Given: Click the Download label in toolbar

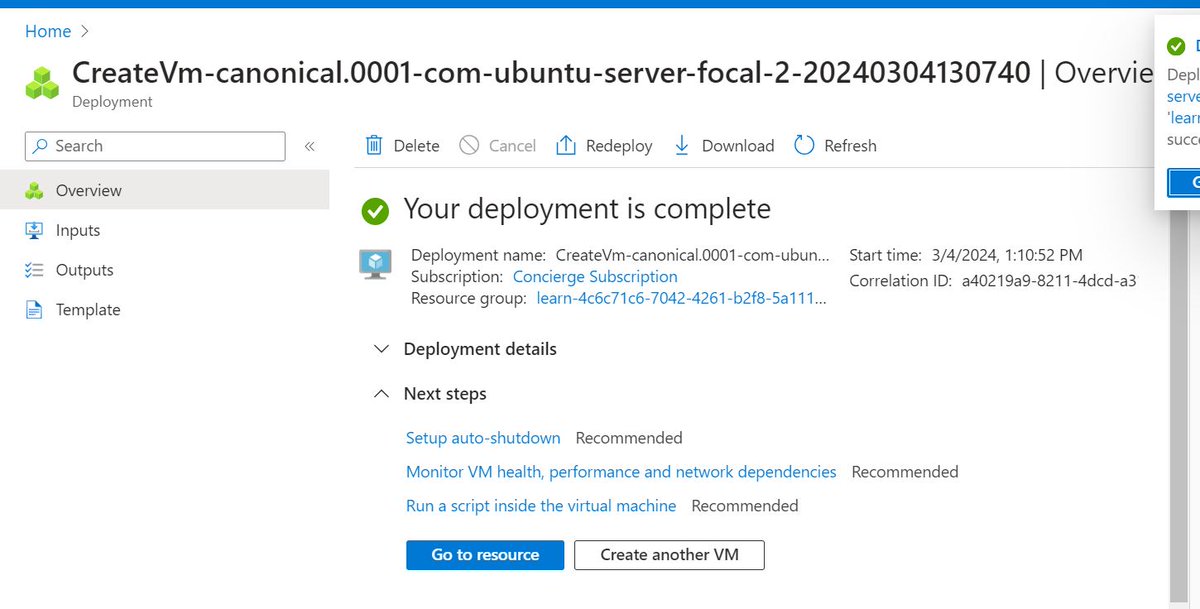Looking at the screenshot, I should click(x=738, y=146).
